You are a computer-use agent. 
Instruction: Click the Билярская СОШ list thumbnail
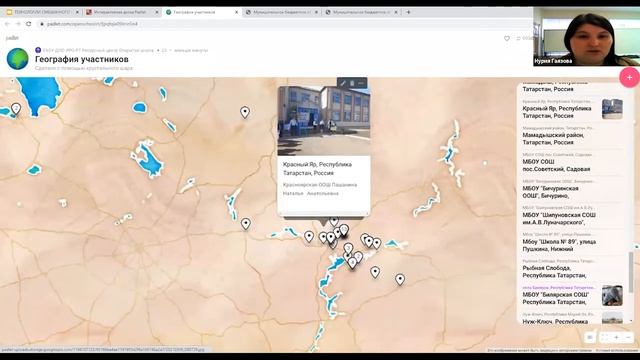pyautogui.click(x=612, y=296)
